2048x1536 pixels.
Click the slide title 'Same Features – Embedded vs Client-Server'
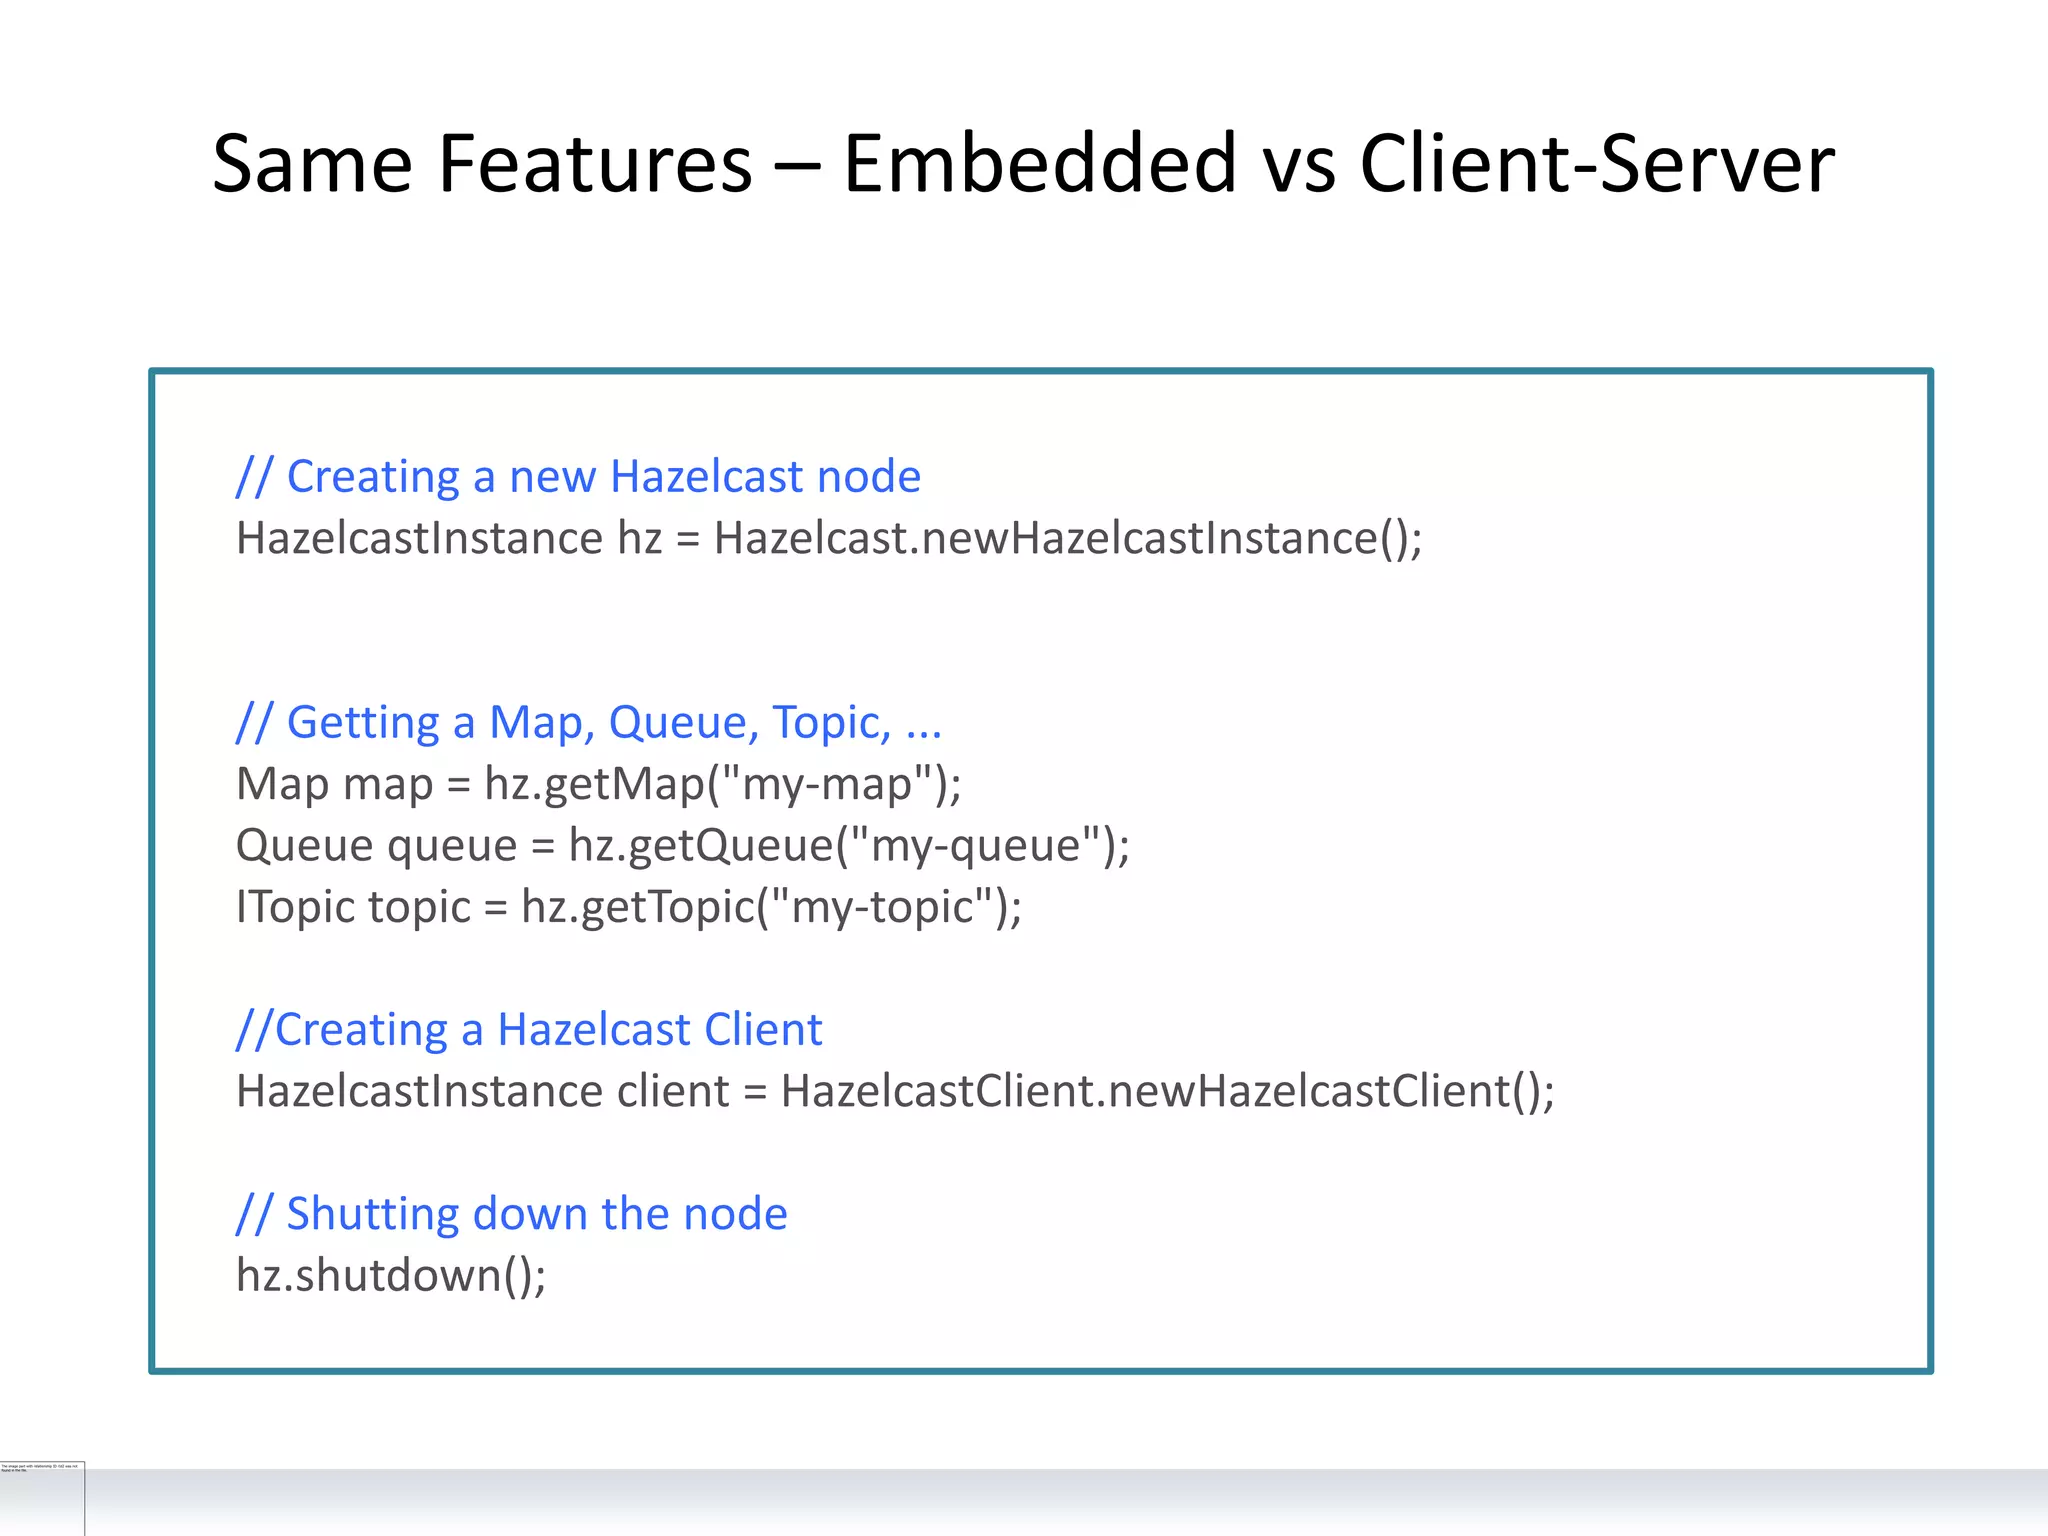[x=1023, y=163]
